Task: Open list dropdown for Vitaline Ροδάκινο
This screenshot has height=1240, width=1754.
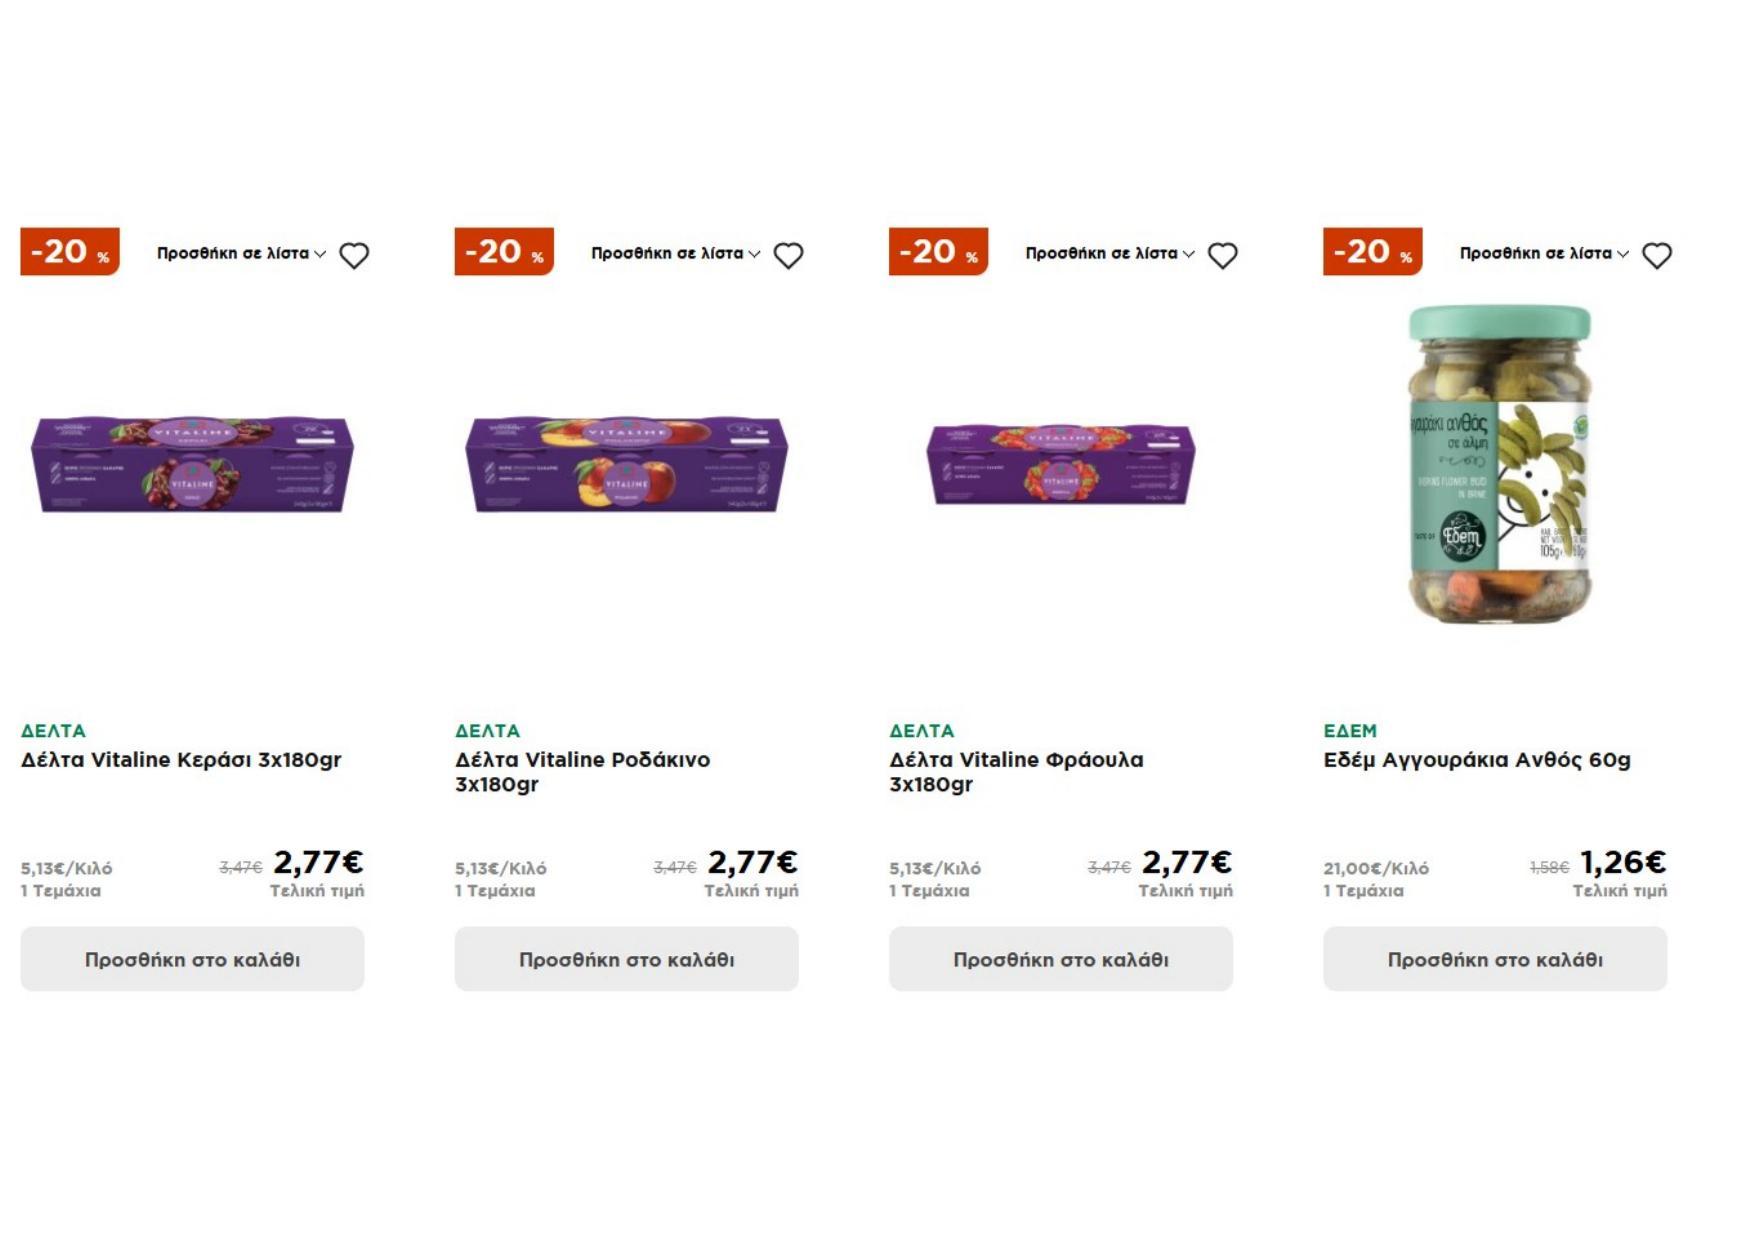Action: [675, 254]
